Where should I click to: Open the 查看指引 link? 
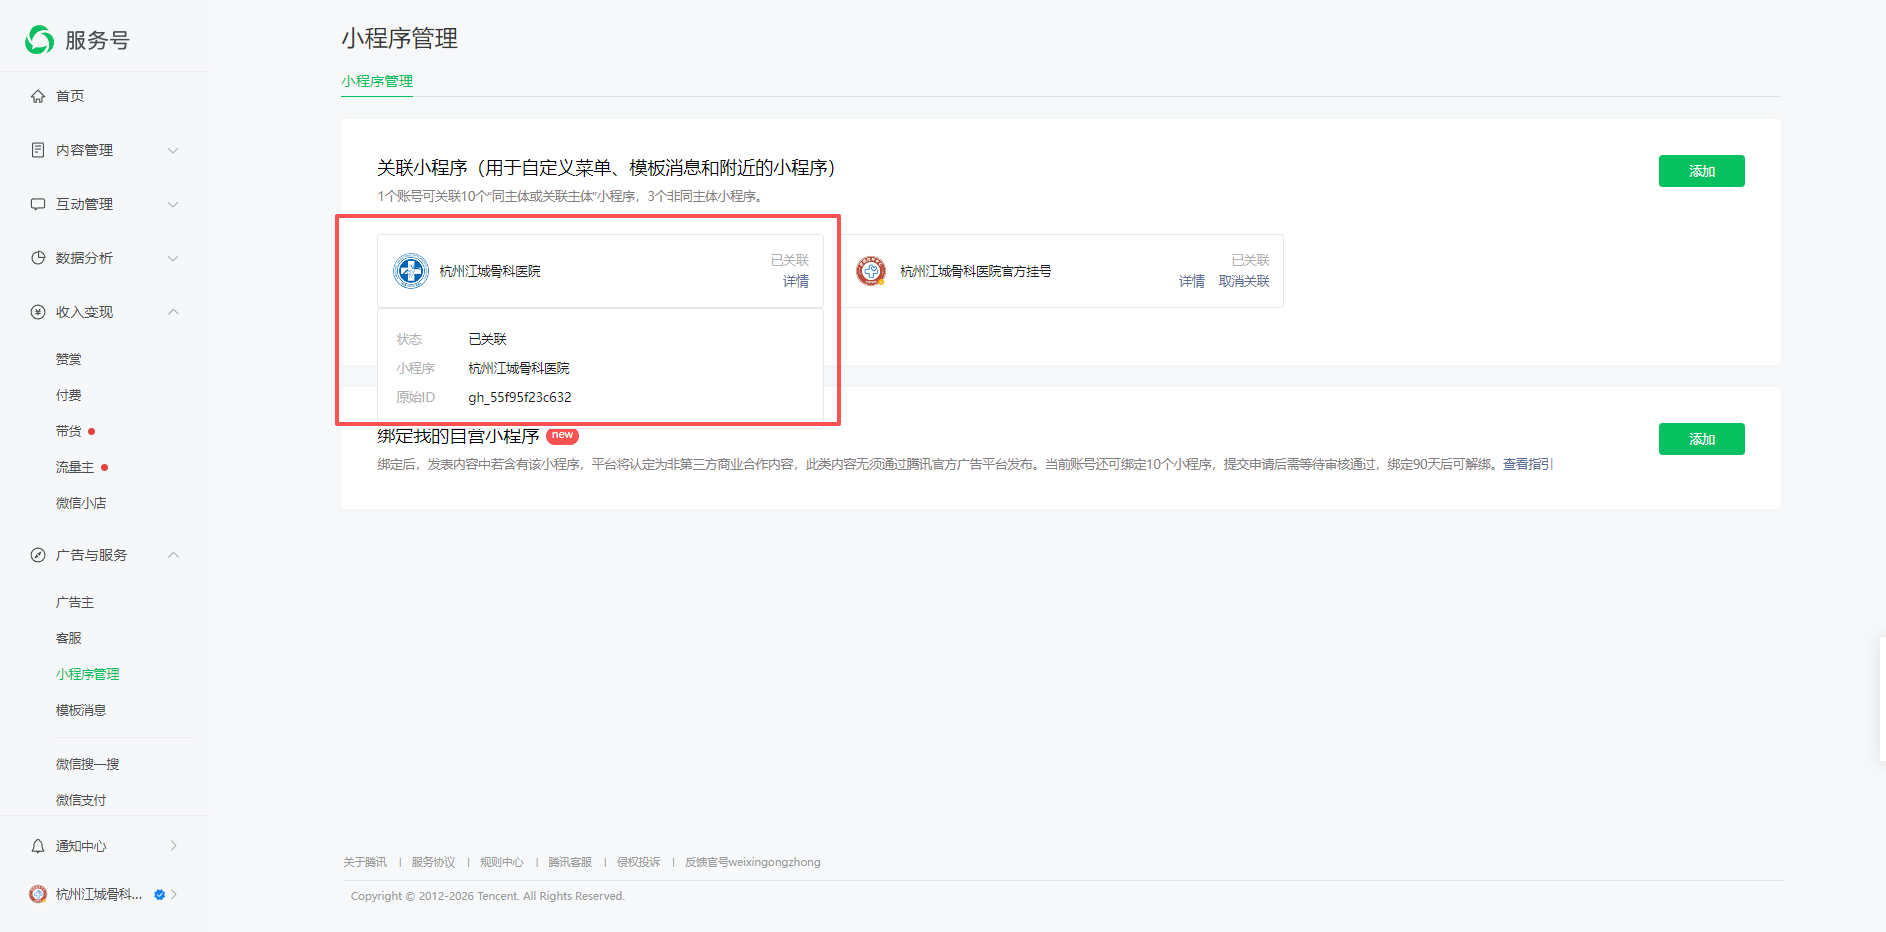1528,464
